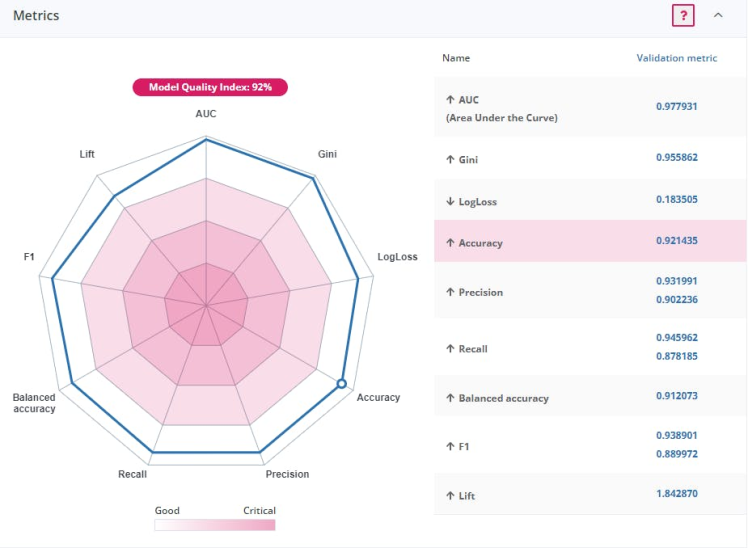748x548 pixels.
Task: Click the Model Quality Index badge
Action: tap(210, 87)
